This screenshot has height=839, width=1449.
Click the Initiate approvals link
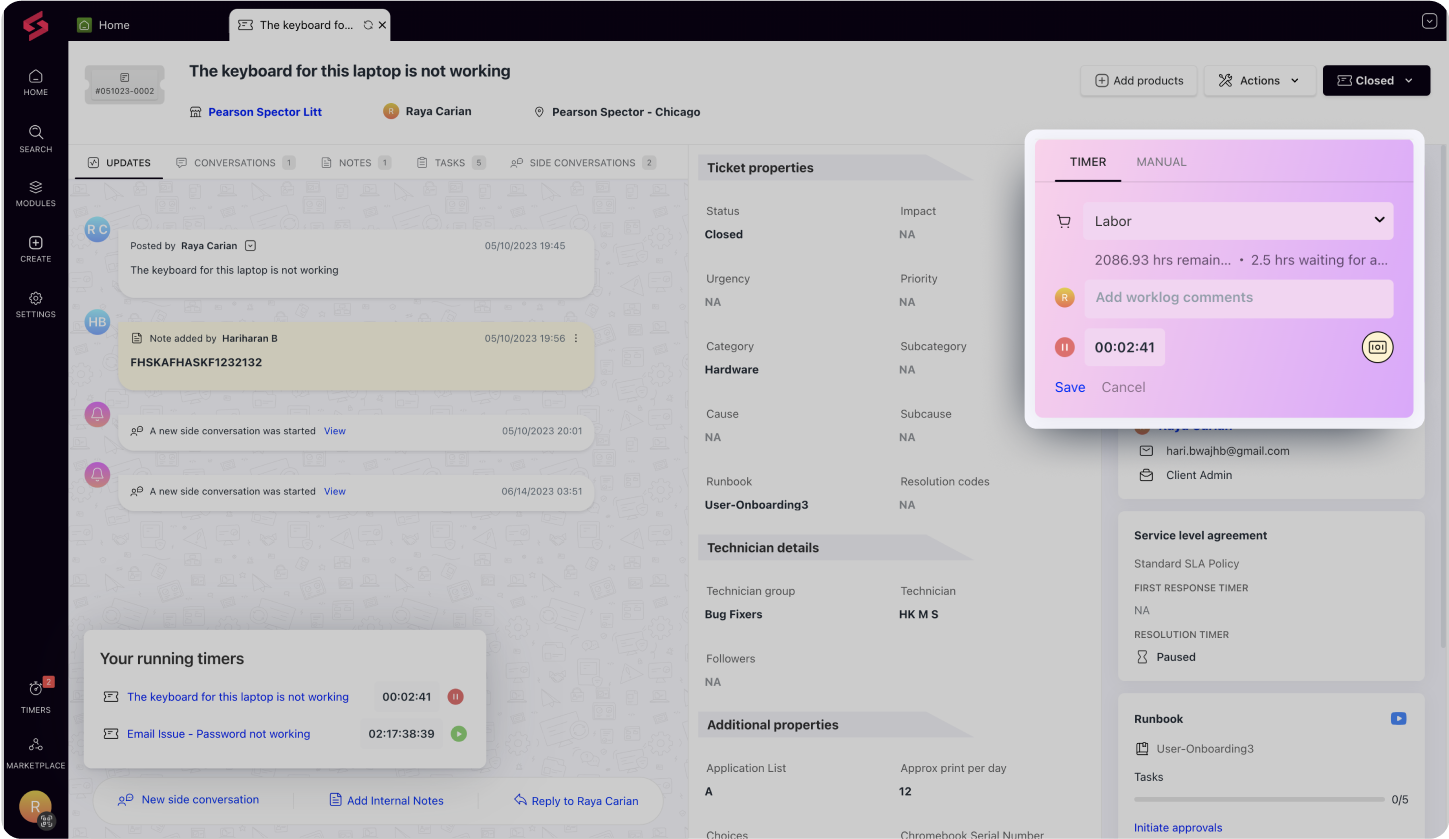pyautogui.click(x=1178, y=828)
